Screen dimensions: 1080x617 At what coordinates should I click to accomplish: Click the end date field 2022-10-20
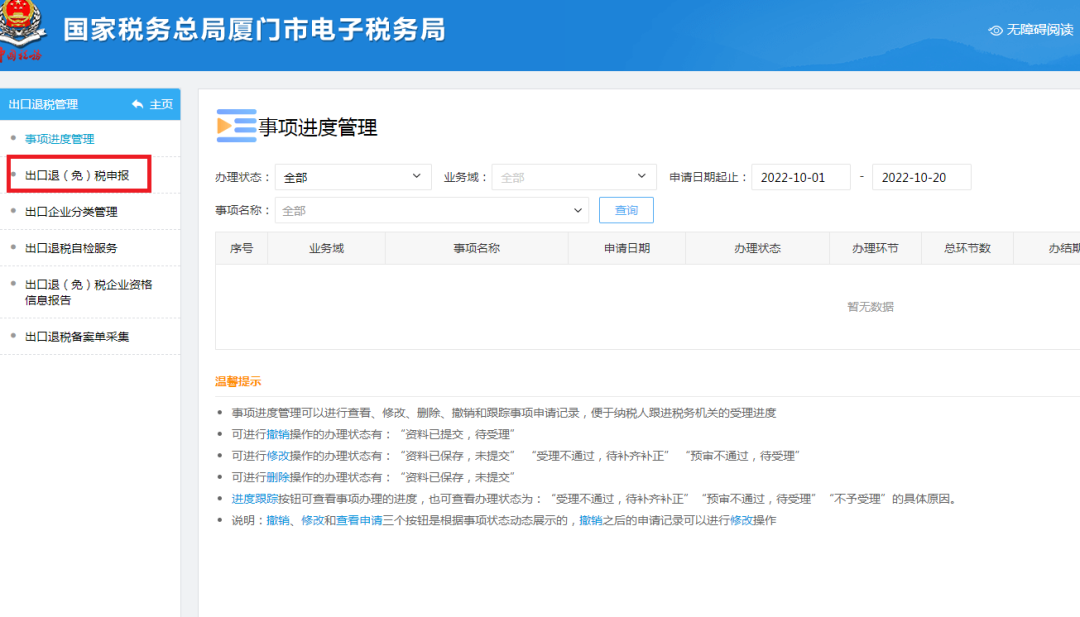pyautogui.click(x=921, y=177)
